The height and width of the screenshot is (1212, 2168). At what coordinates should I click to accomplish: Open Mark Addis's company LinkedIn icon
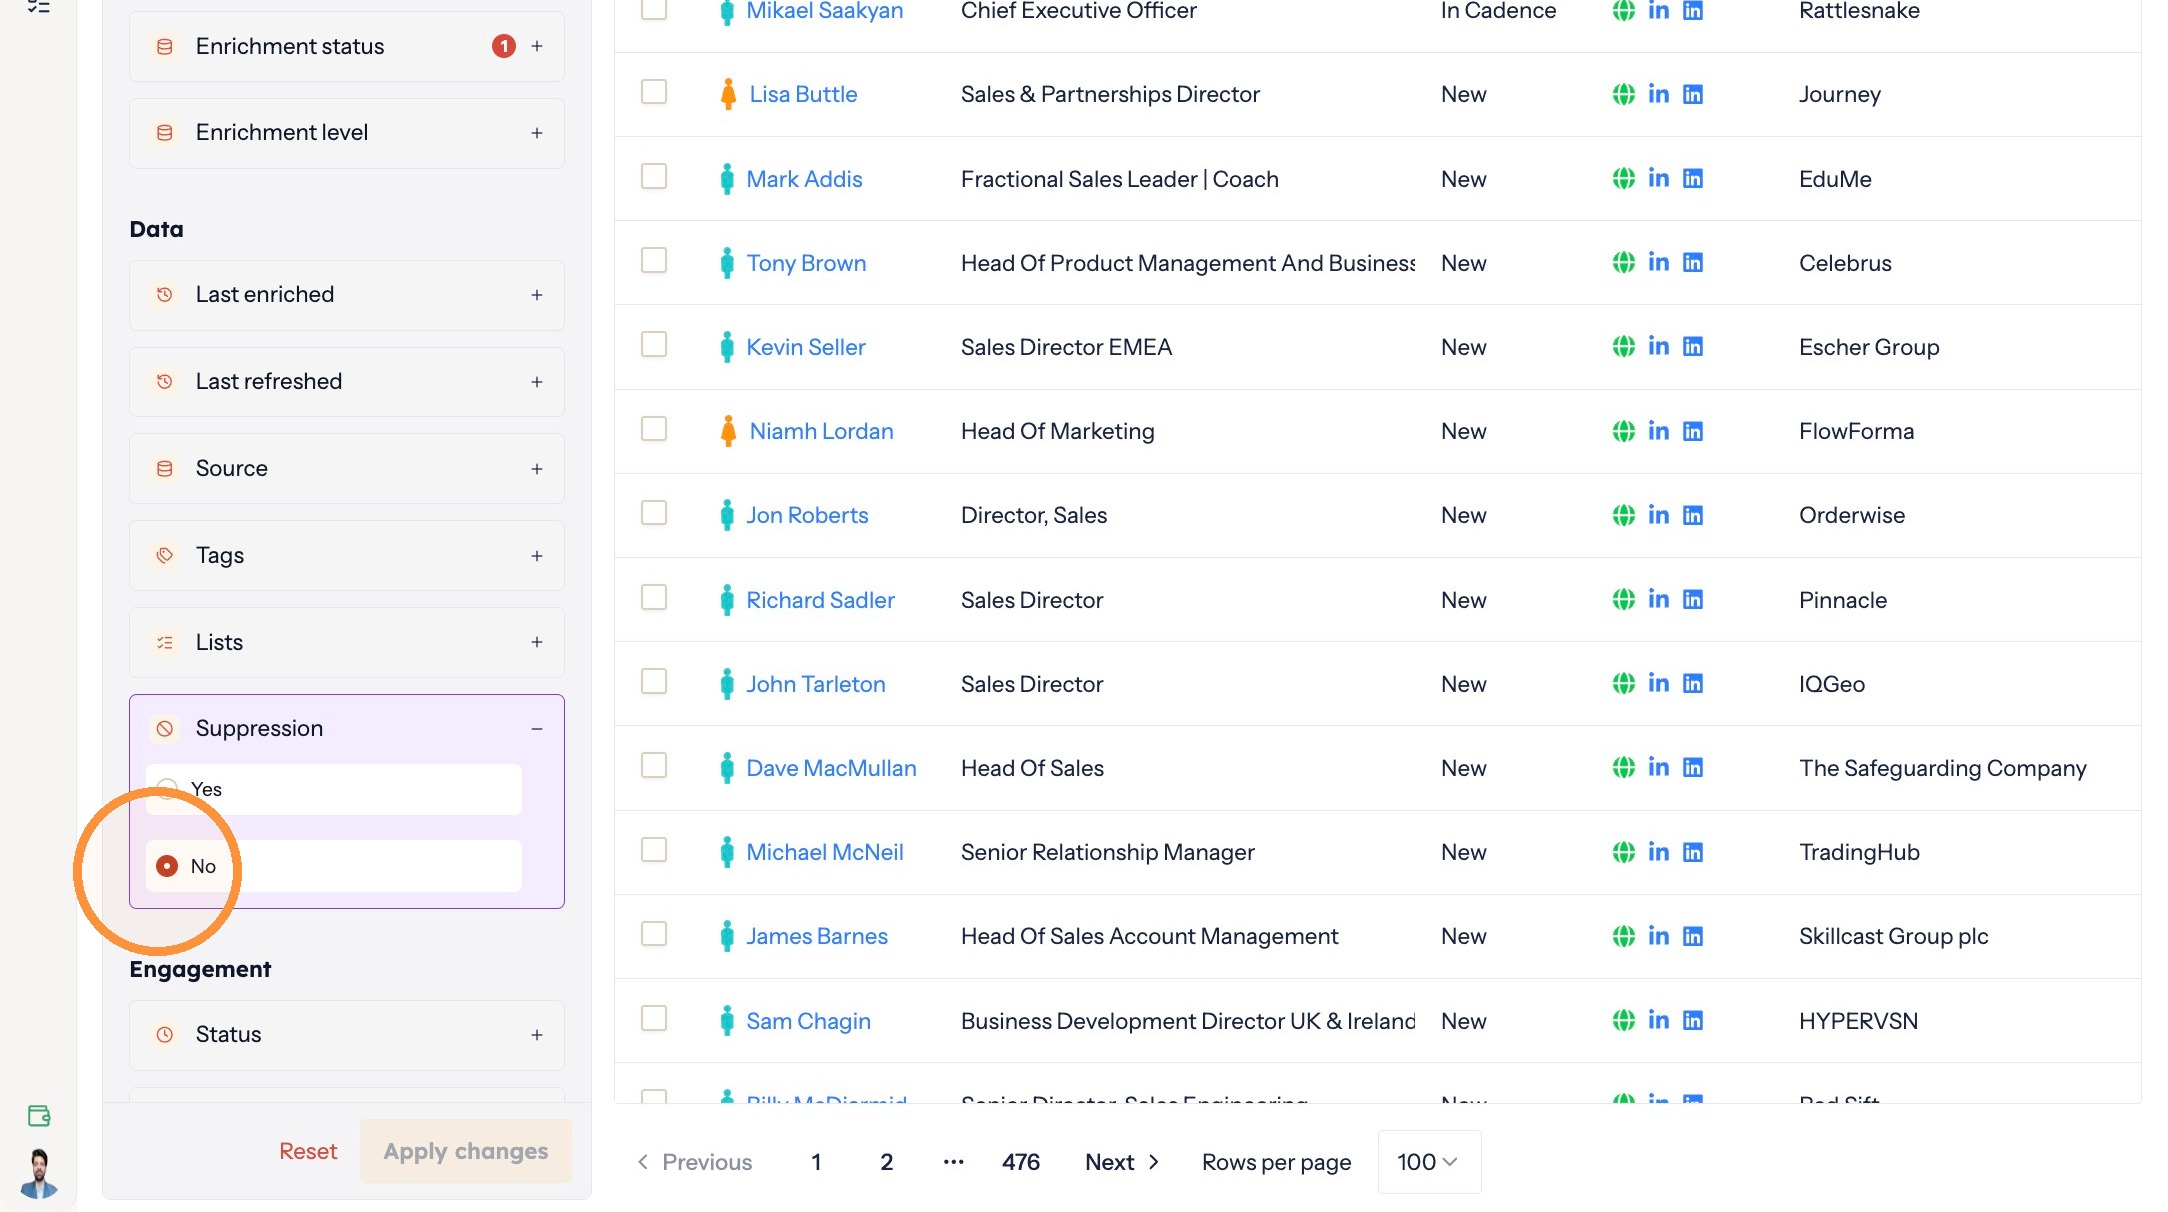(x=1693, y=179)
